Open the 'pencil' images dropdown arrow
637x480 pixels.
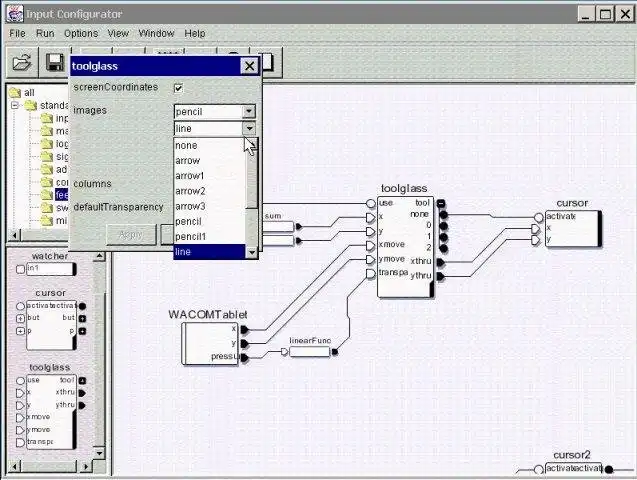coord(249,111)
